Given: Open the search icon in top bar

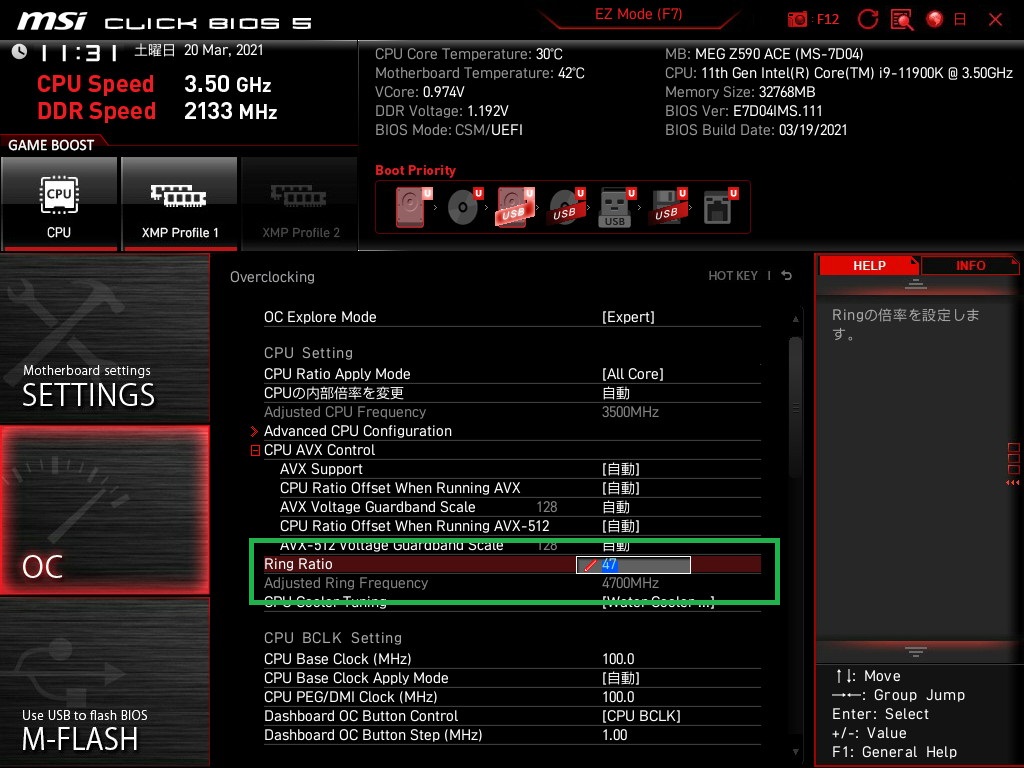Looking at the screenshot, I should pos(902,20).
